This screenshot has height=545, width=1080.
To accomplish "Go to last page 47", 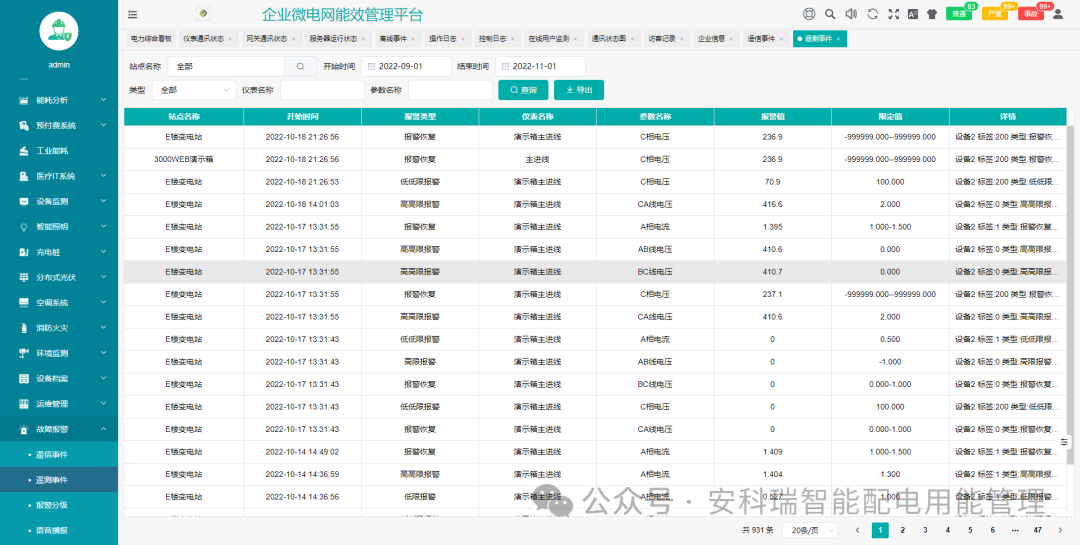I will pos(1037,530).
